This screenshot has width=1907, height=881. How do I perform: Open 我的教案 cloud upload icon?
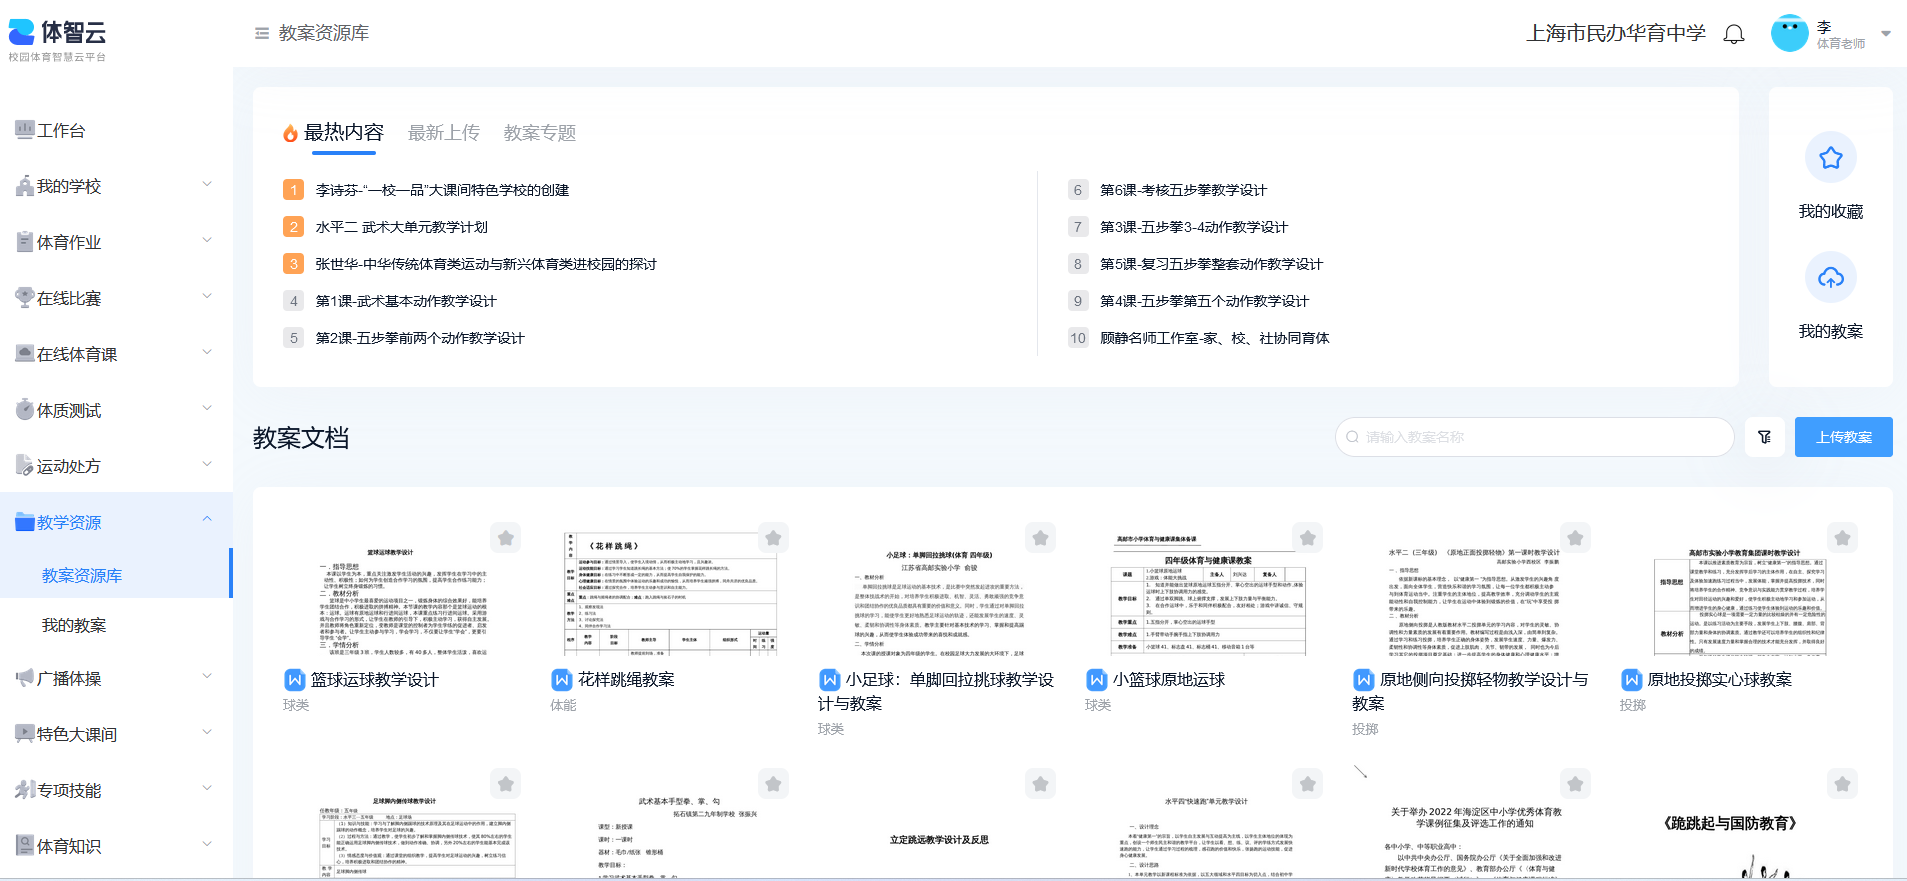pos(1831,277)
